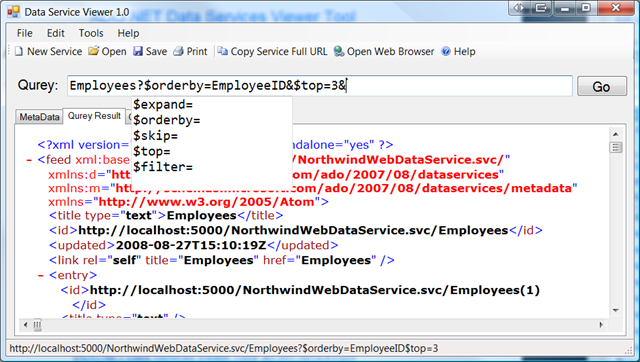Click the Qurey: label
640x362 pixels.
38,85
